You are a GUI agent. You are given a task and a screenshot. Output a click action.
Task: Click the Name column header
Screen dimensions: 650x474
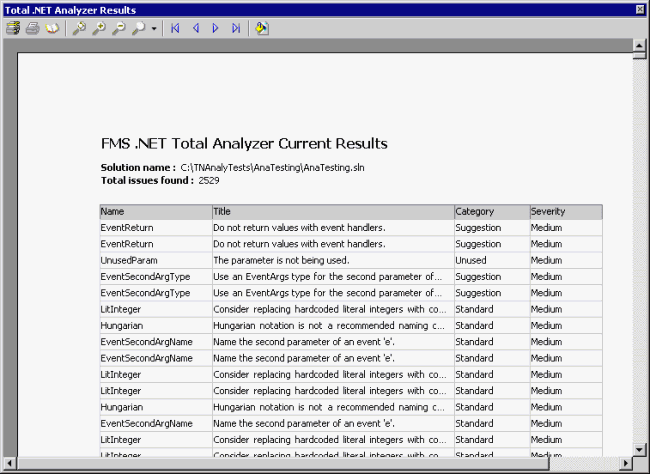(x=156, y=211)
